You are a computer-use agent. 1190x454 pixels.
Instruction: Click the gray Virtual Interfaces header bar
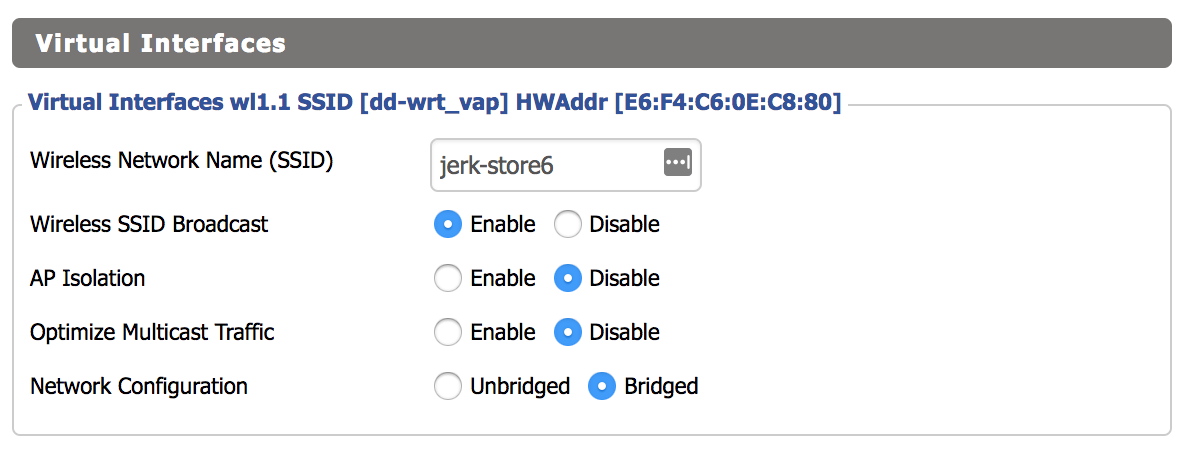tap(591, 43)
